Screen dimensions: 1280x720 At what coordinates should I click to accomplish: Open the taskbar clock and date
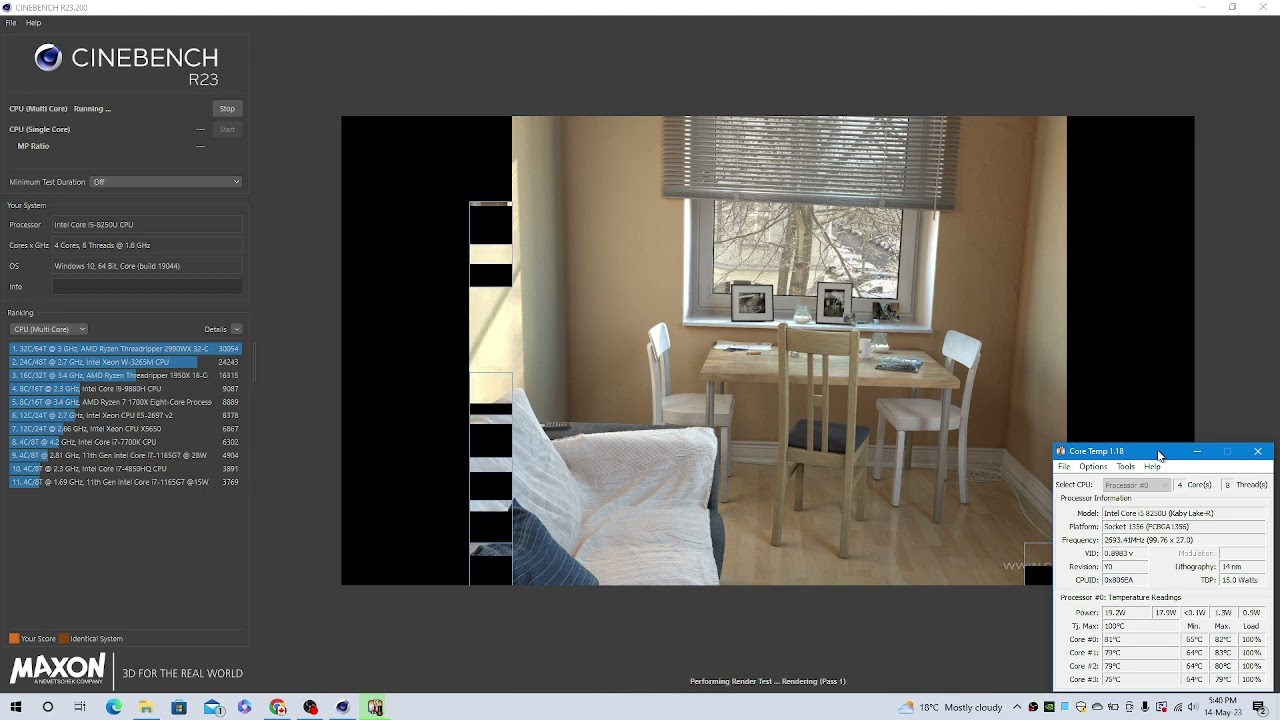pyautogui.click(x=1222, y=707)
